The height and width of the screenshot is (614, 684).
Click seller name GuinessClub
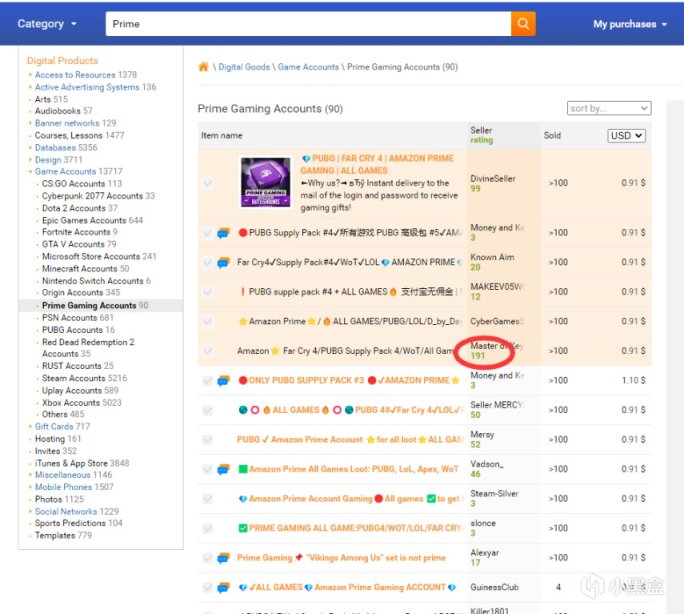494,587
